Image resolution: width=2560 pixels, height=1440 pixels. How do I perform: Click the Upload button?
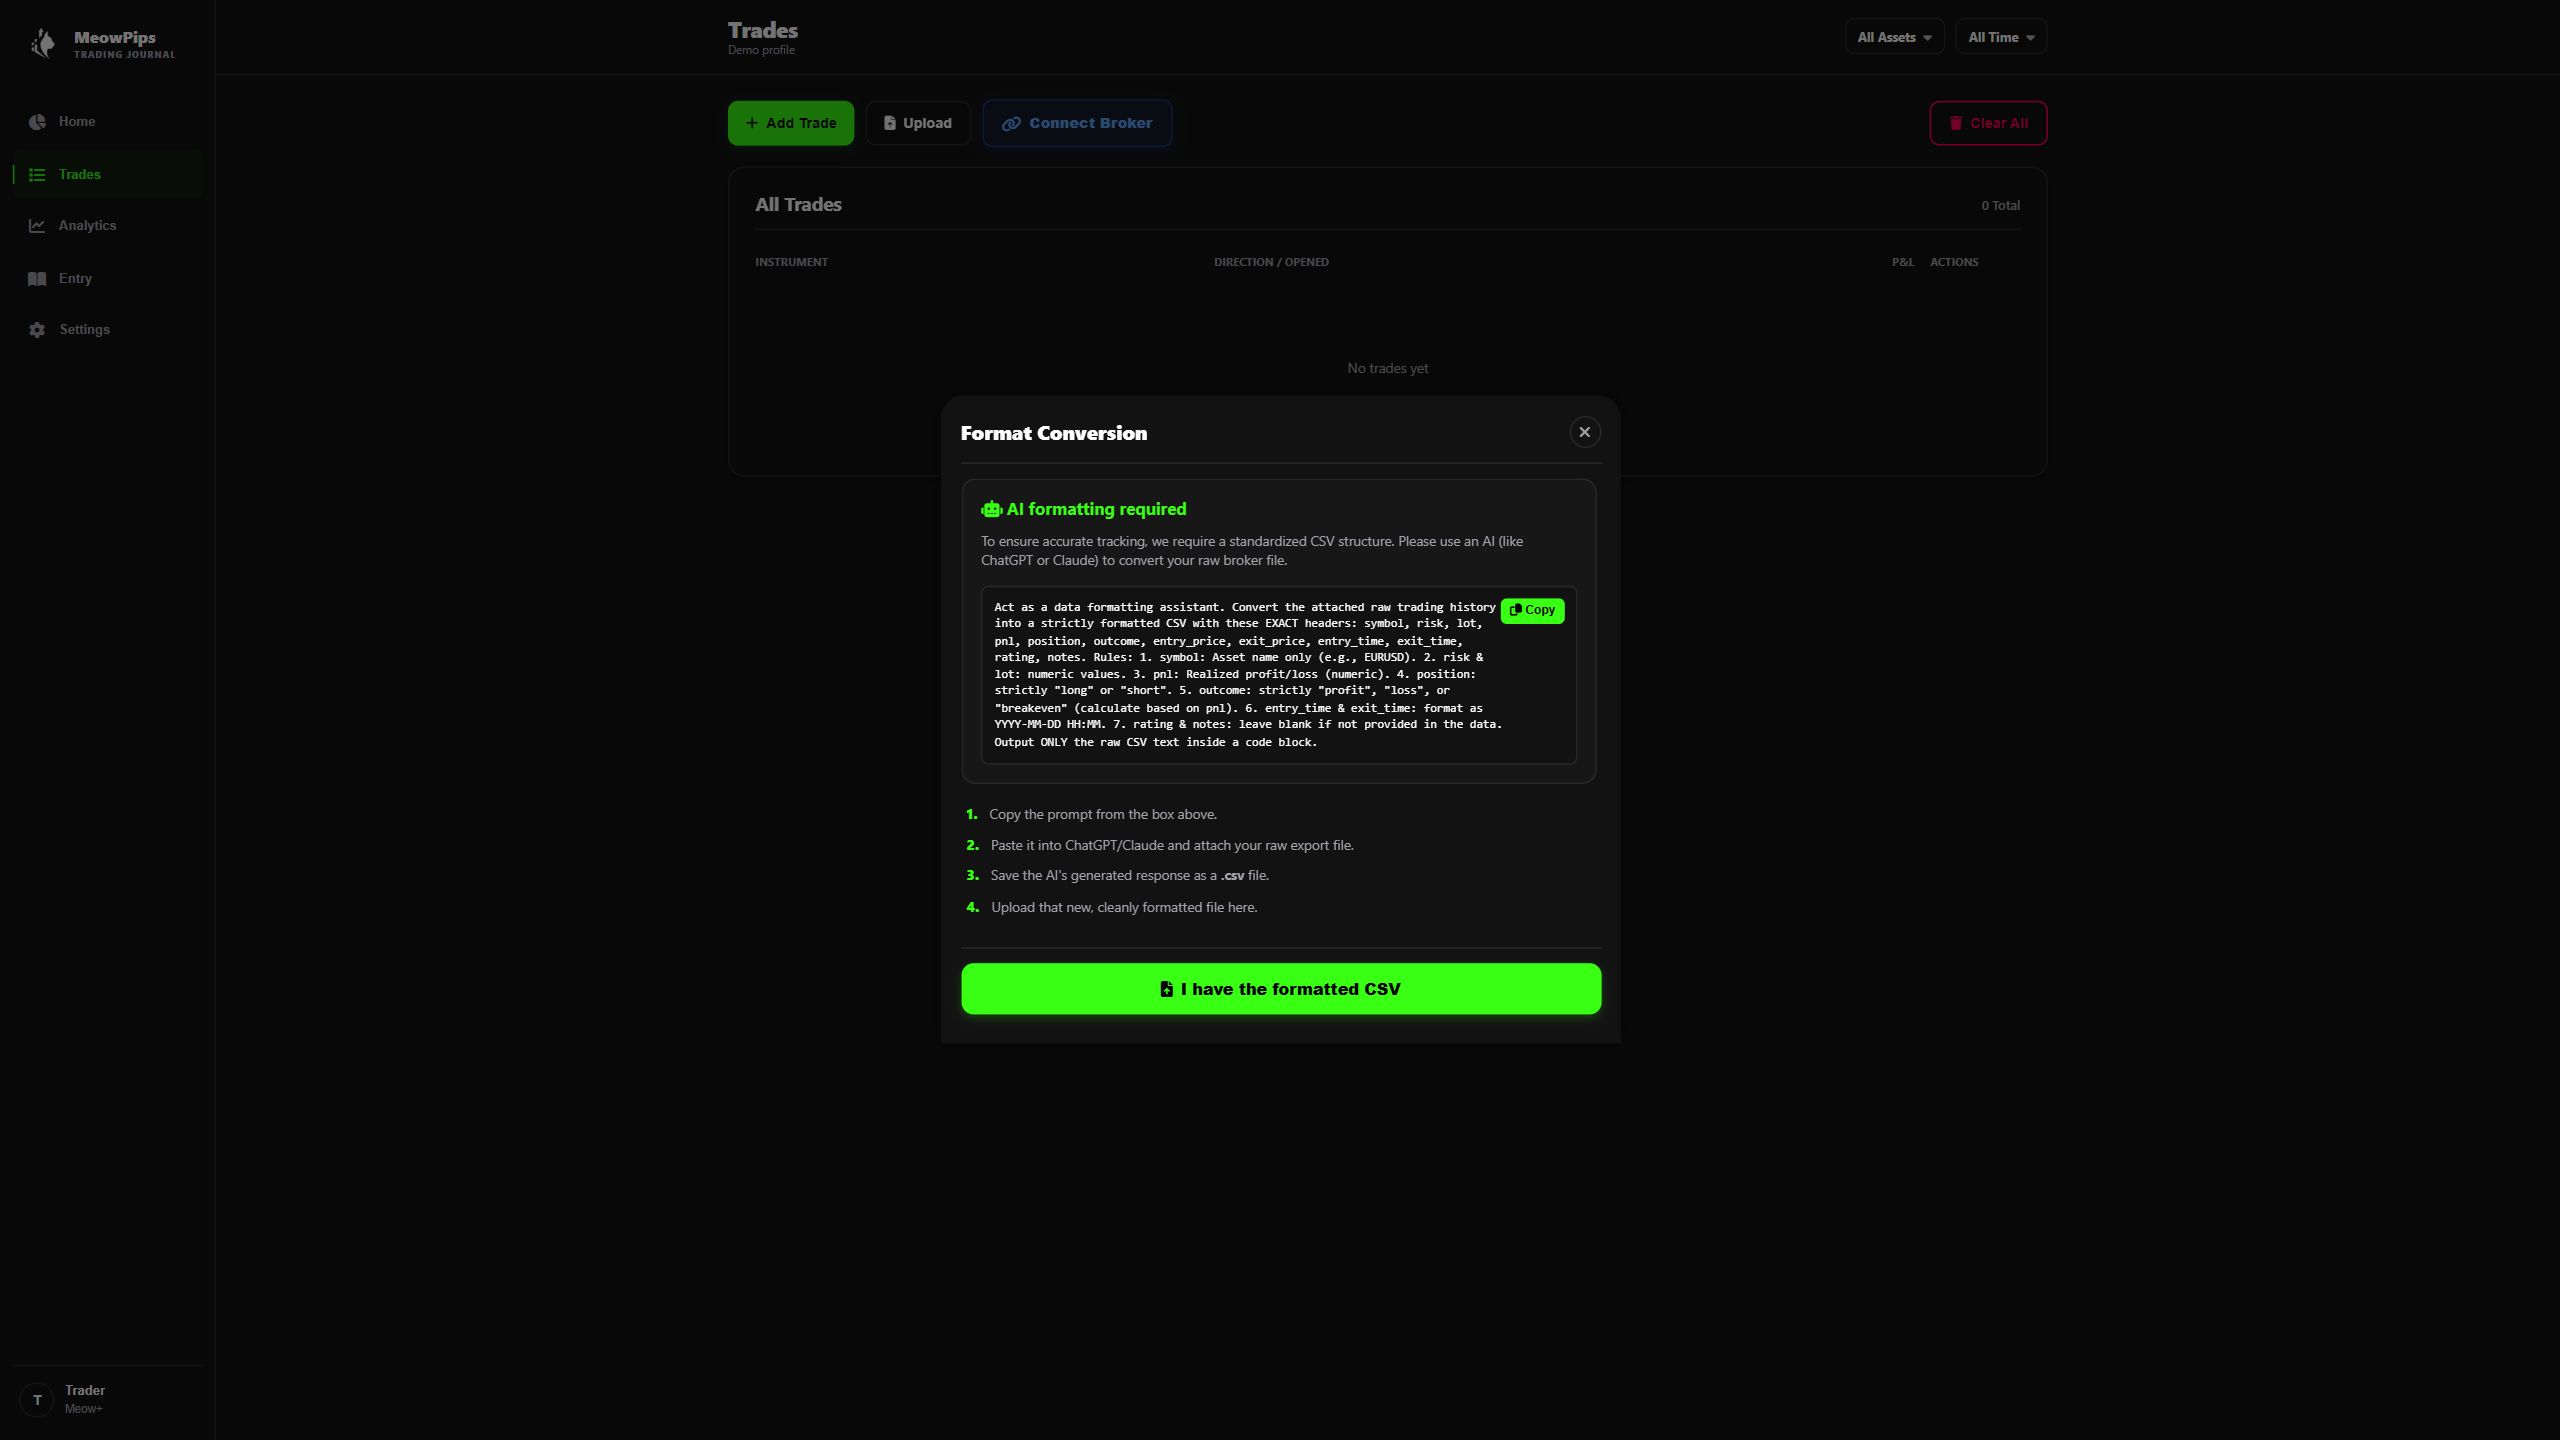918,123
